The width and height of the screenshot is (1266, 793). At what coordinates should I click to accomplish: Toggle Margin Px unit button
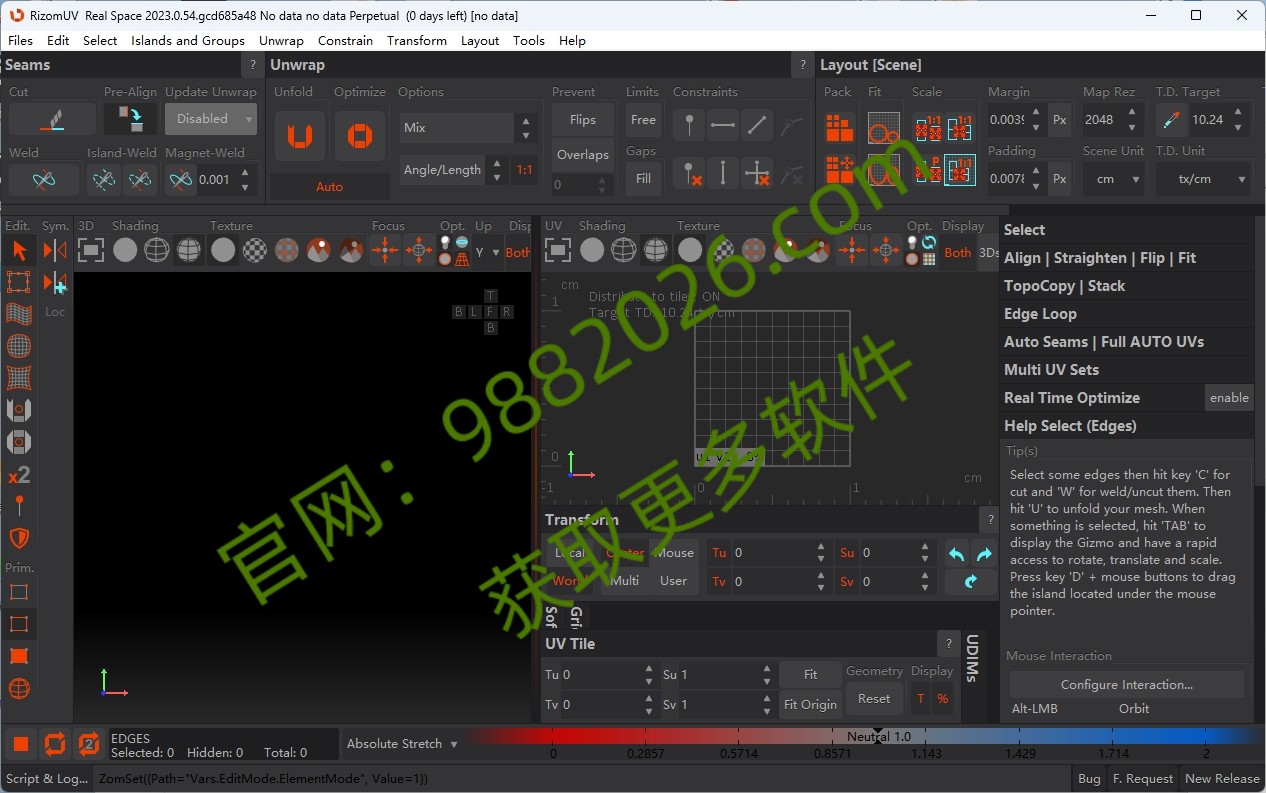pyautogui.click(x=1060, y=120)
